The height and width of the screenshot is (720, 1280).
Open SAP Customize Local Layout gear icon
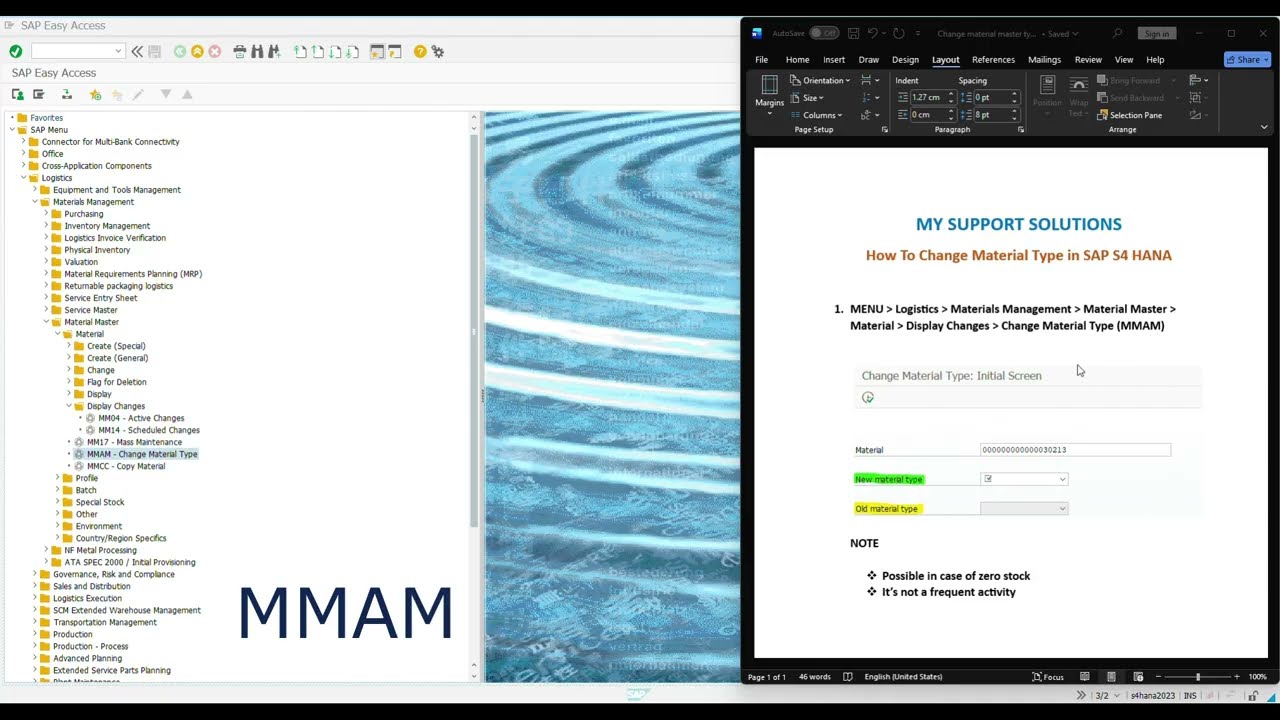438,51
